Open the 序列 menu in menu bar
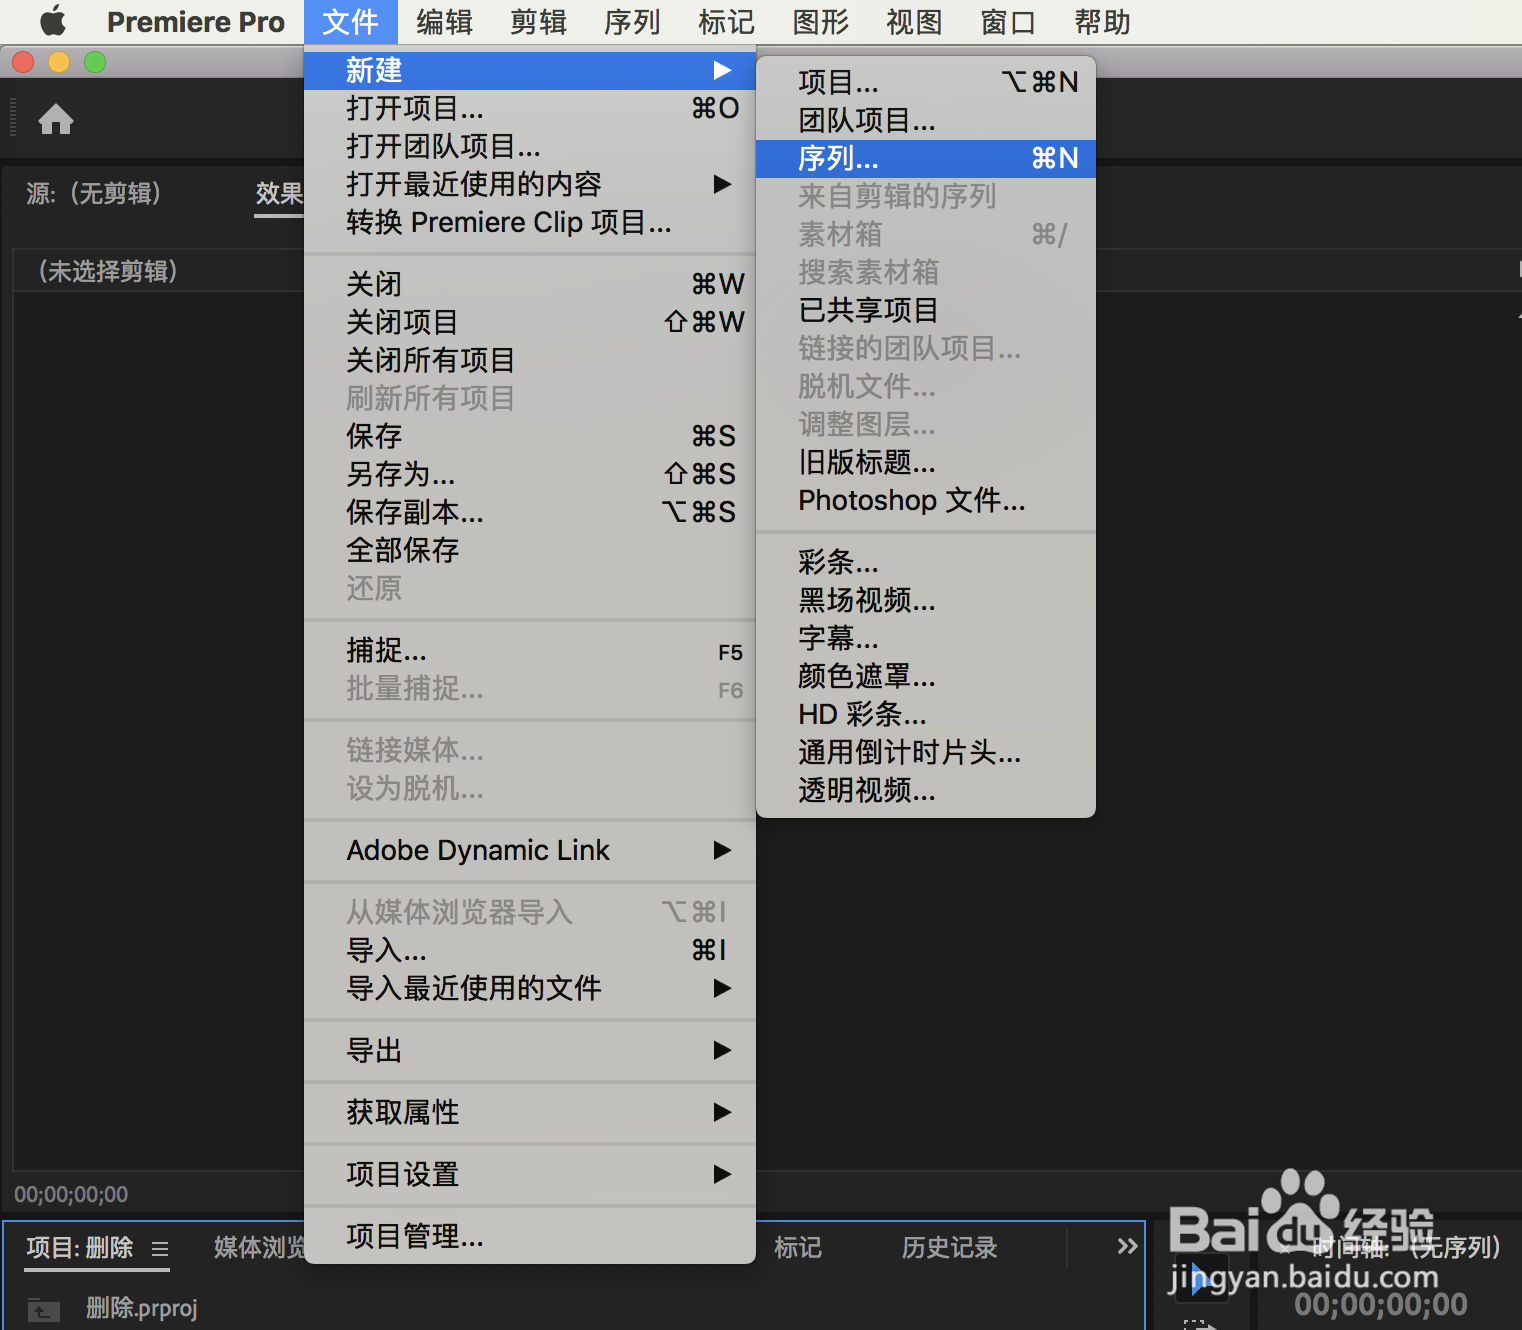 632,22
